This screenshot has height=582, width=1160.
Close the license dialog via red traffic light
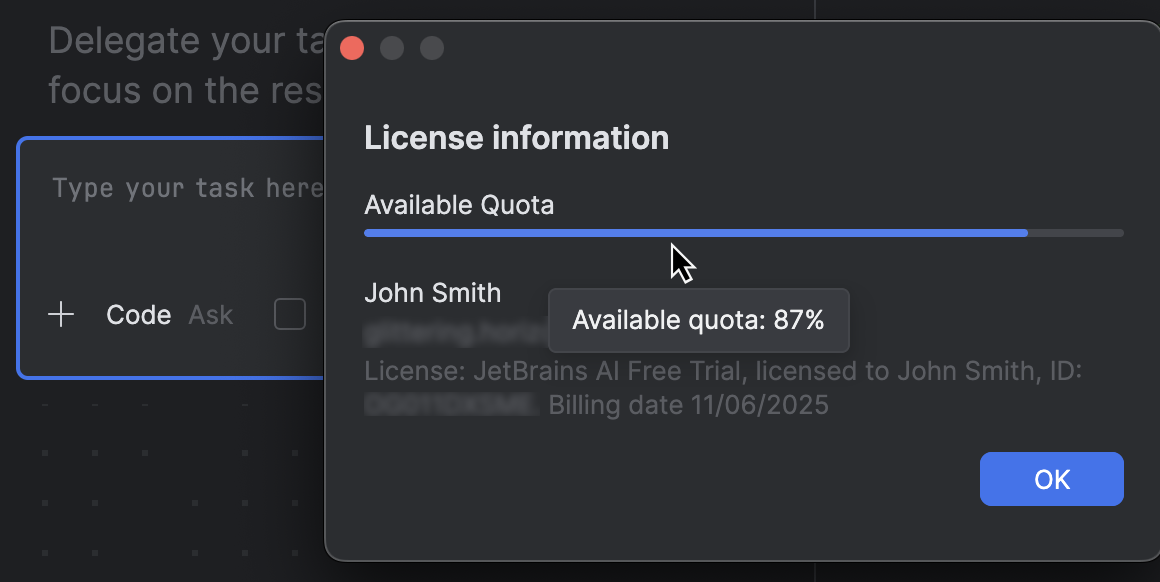tap(351, 47)
